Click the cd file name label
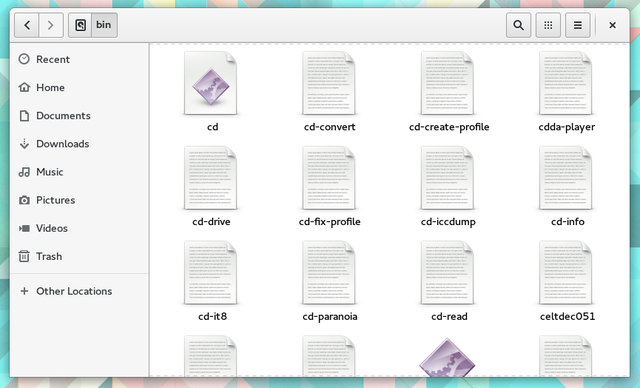The image size is (640, 388). (x=213, y=127)
